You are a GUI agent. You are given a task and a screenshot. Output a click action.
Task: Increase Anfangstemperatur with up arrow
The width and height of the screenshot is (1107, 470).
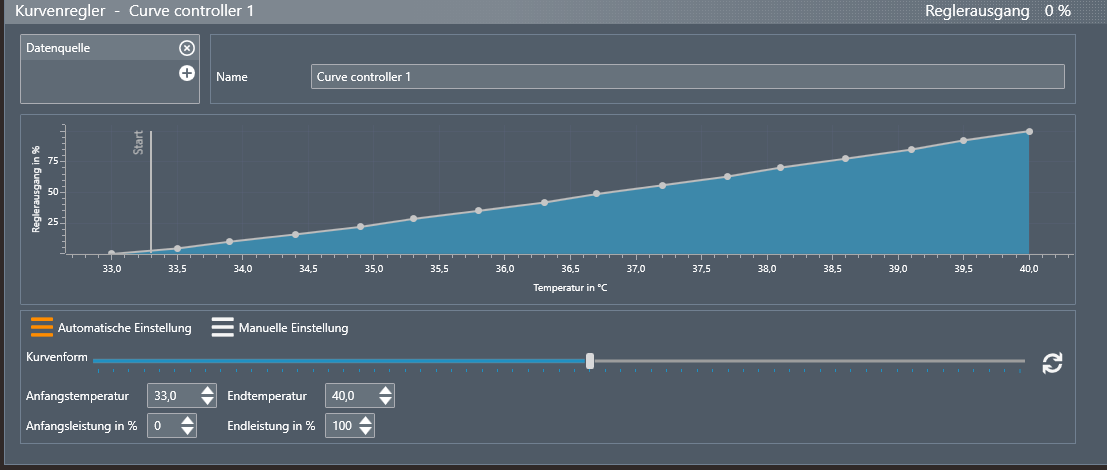[207, 390]
